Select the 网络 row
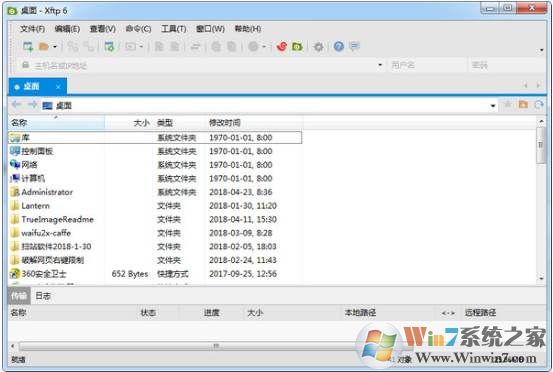The width and height of the screenshot is (553, 372). (155, 165)
